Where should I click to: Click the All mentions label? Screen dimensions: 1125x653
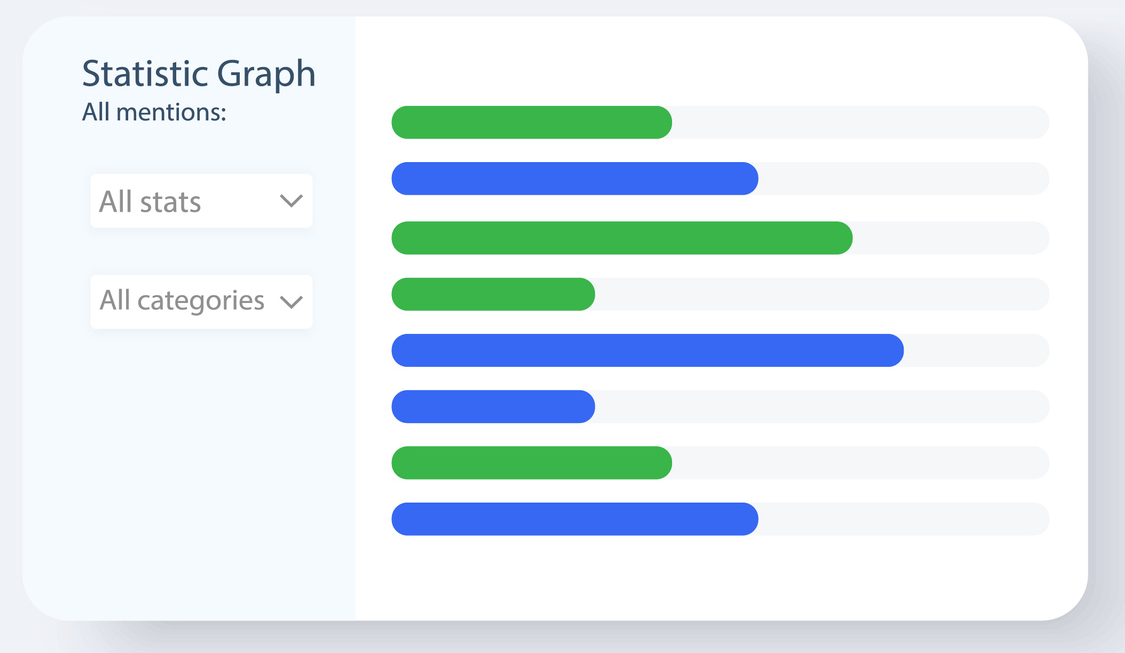click(x=154, y=113)
